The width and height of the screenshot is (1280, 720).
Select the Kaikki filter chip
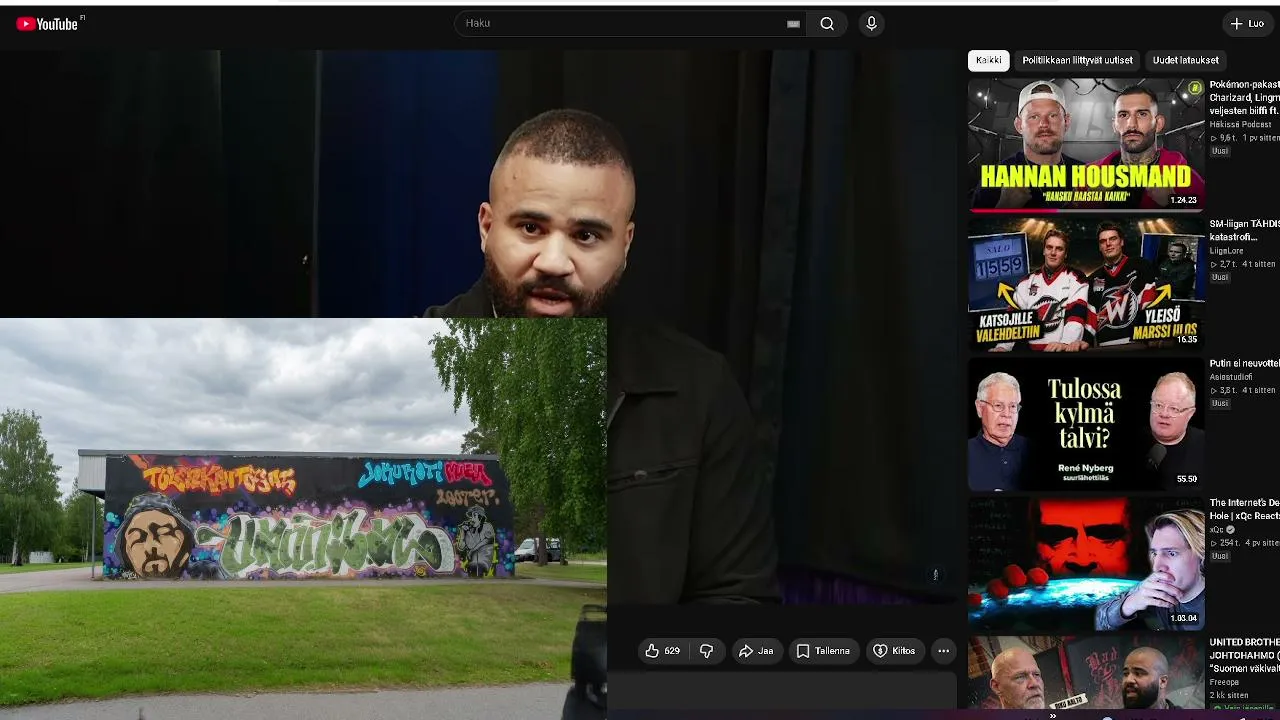[x=988, y=60]
